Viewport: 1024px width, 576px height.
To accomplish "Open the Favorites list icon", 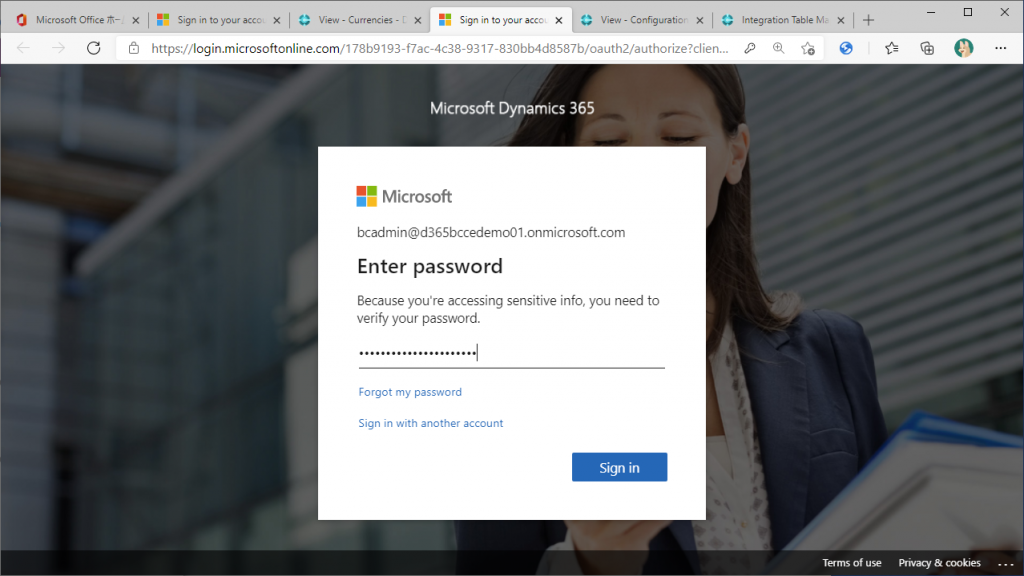I will coord(892,48).
